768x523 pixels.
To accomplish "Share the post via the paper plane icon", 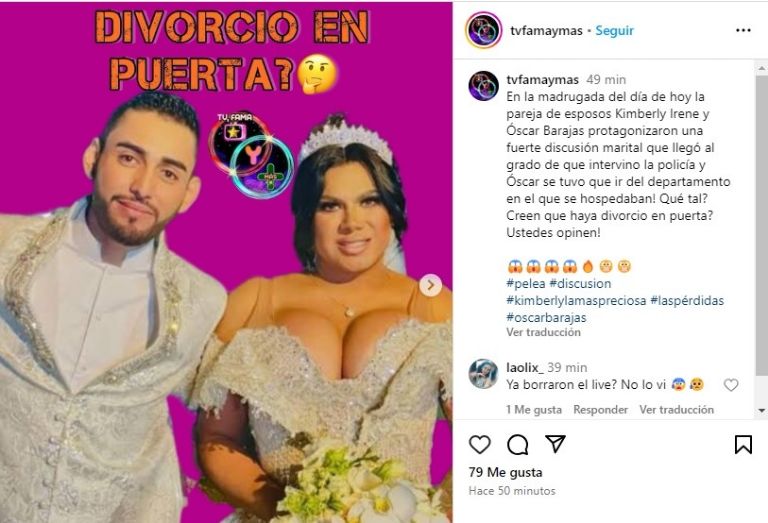I will click(x=555, y=444).
